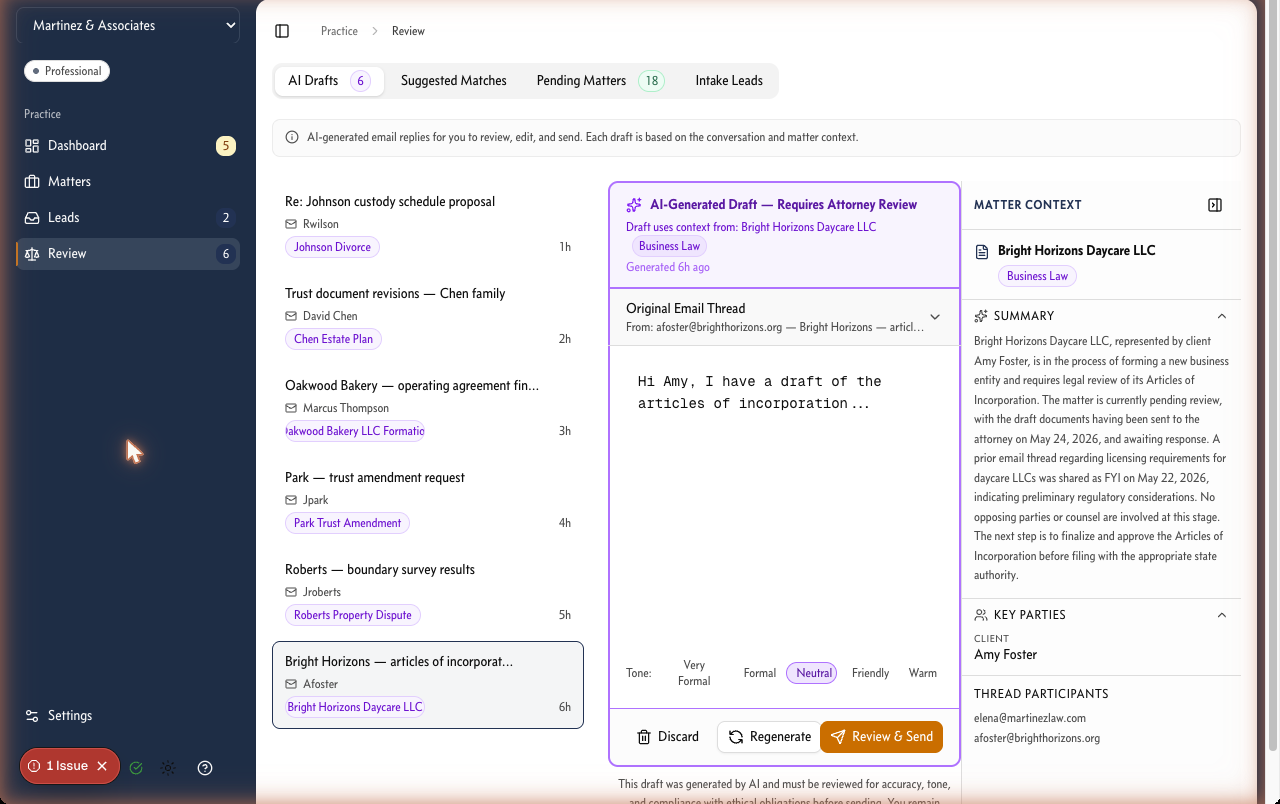This screenshot has height=804, width=1280.
Task: Click the Chen Estate Plan matter tag
Action: click(333, 339)
